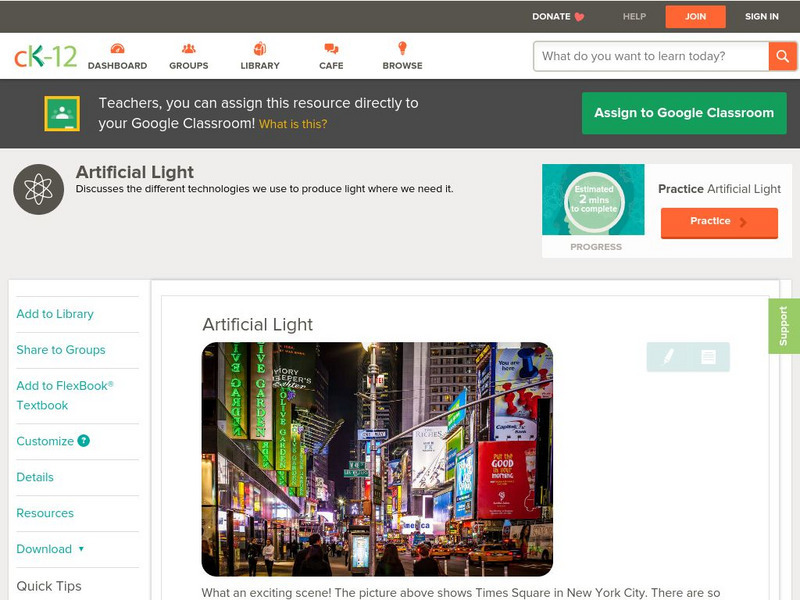Screen dimensions: 800x600
Task: Click the GROUPS menu label
Action: (189, 66)
